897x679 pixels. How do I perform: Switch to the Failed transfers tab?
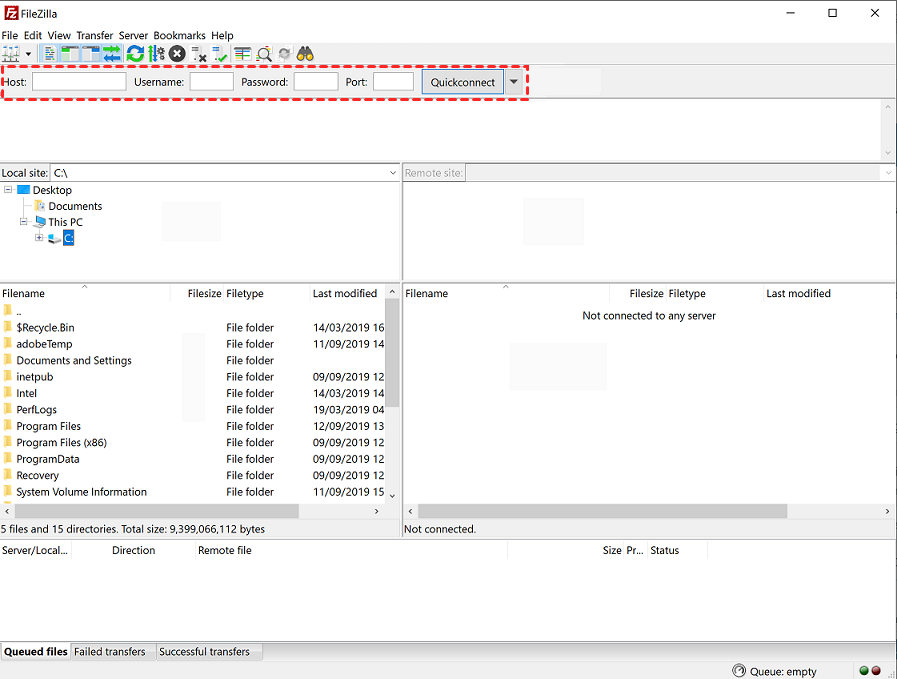coord(110,652)
